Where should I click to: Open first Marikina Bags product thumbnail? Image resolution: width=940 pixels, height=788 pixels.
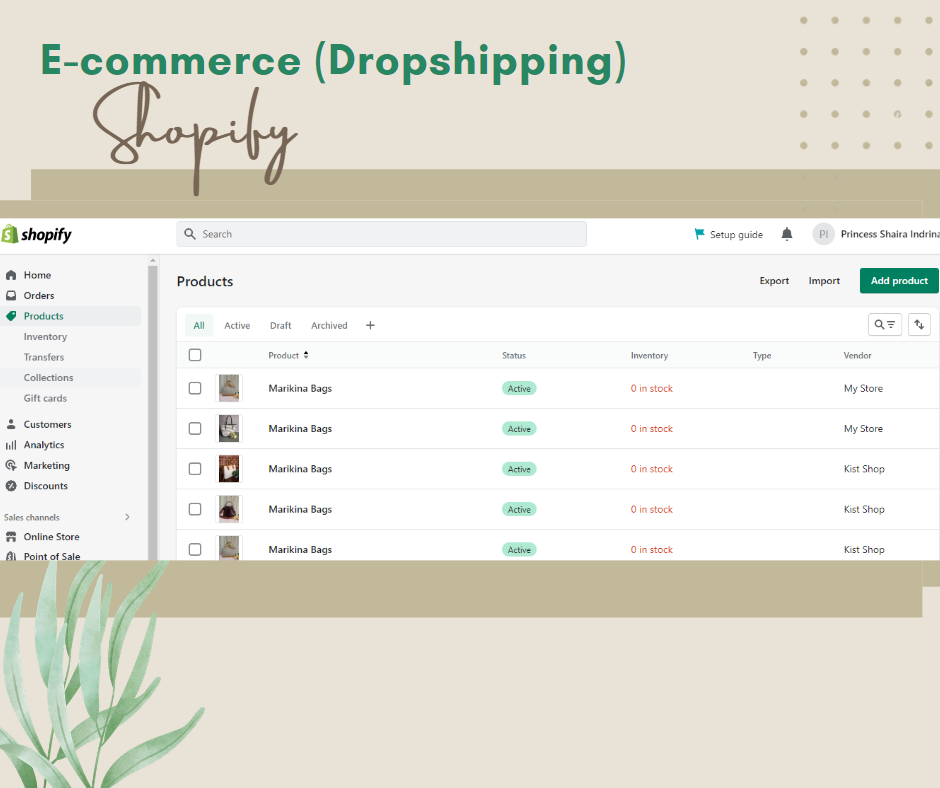(x=229, y=388)
